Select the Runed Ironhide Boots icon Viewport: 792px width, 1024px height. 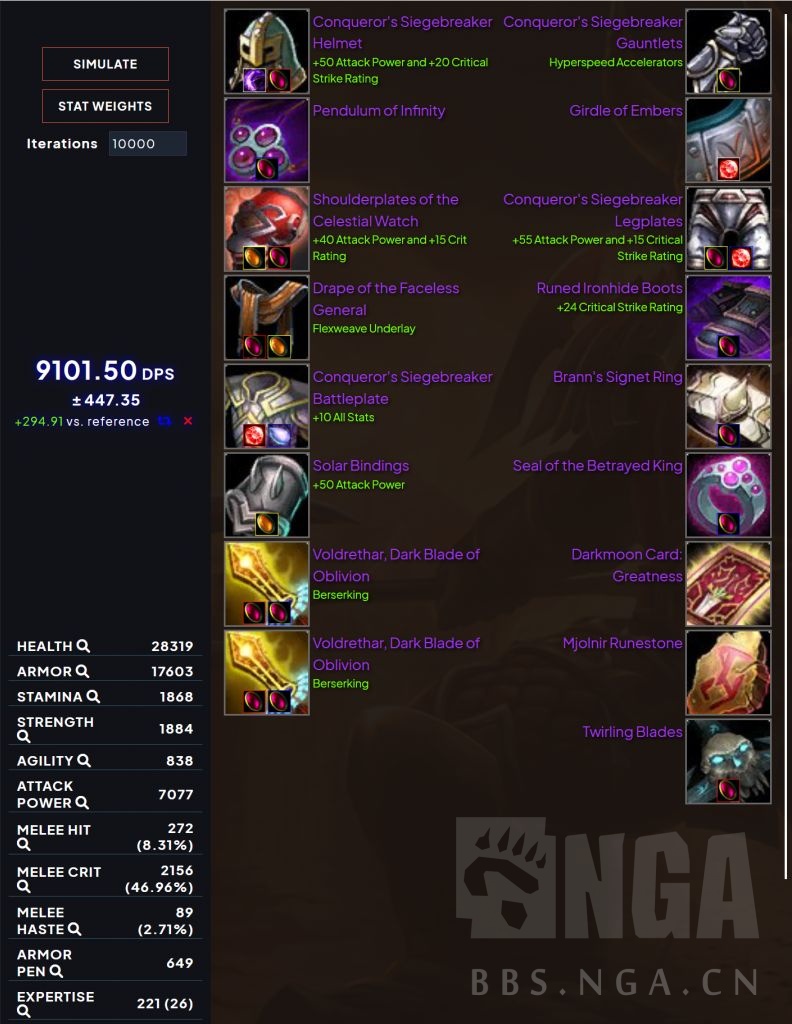click(728, 317)
